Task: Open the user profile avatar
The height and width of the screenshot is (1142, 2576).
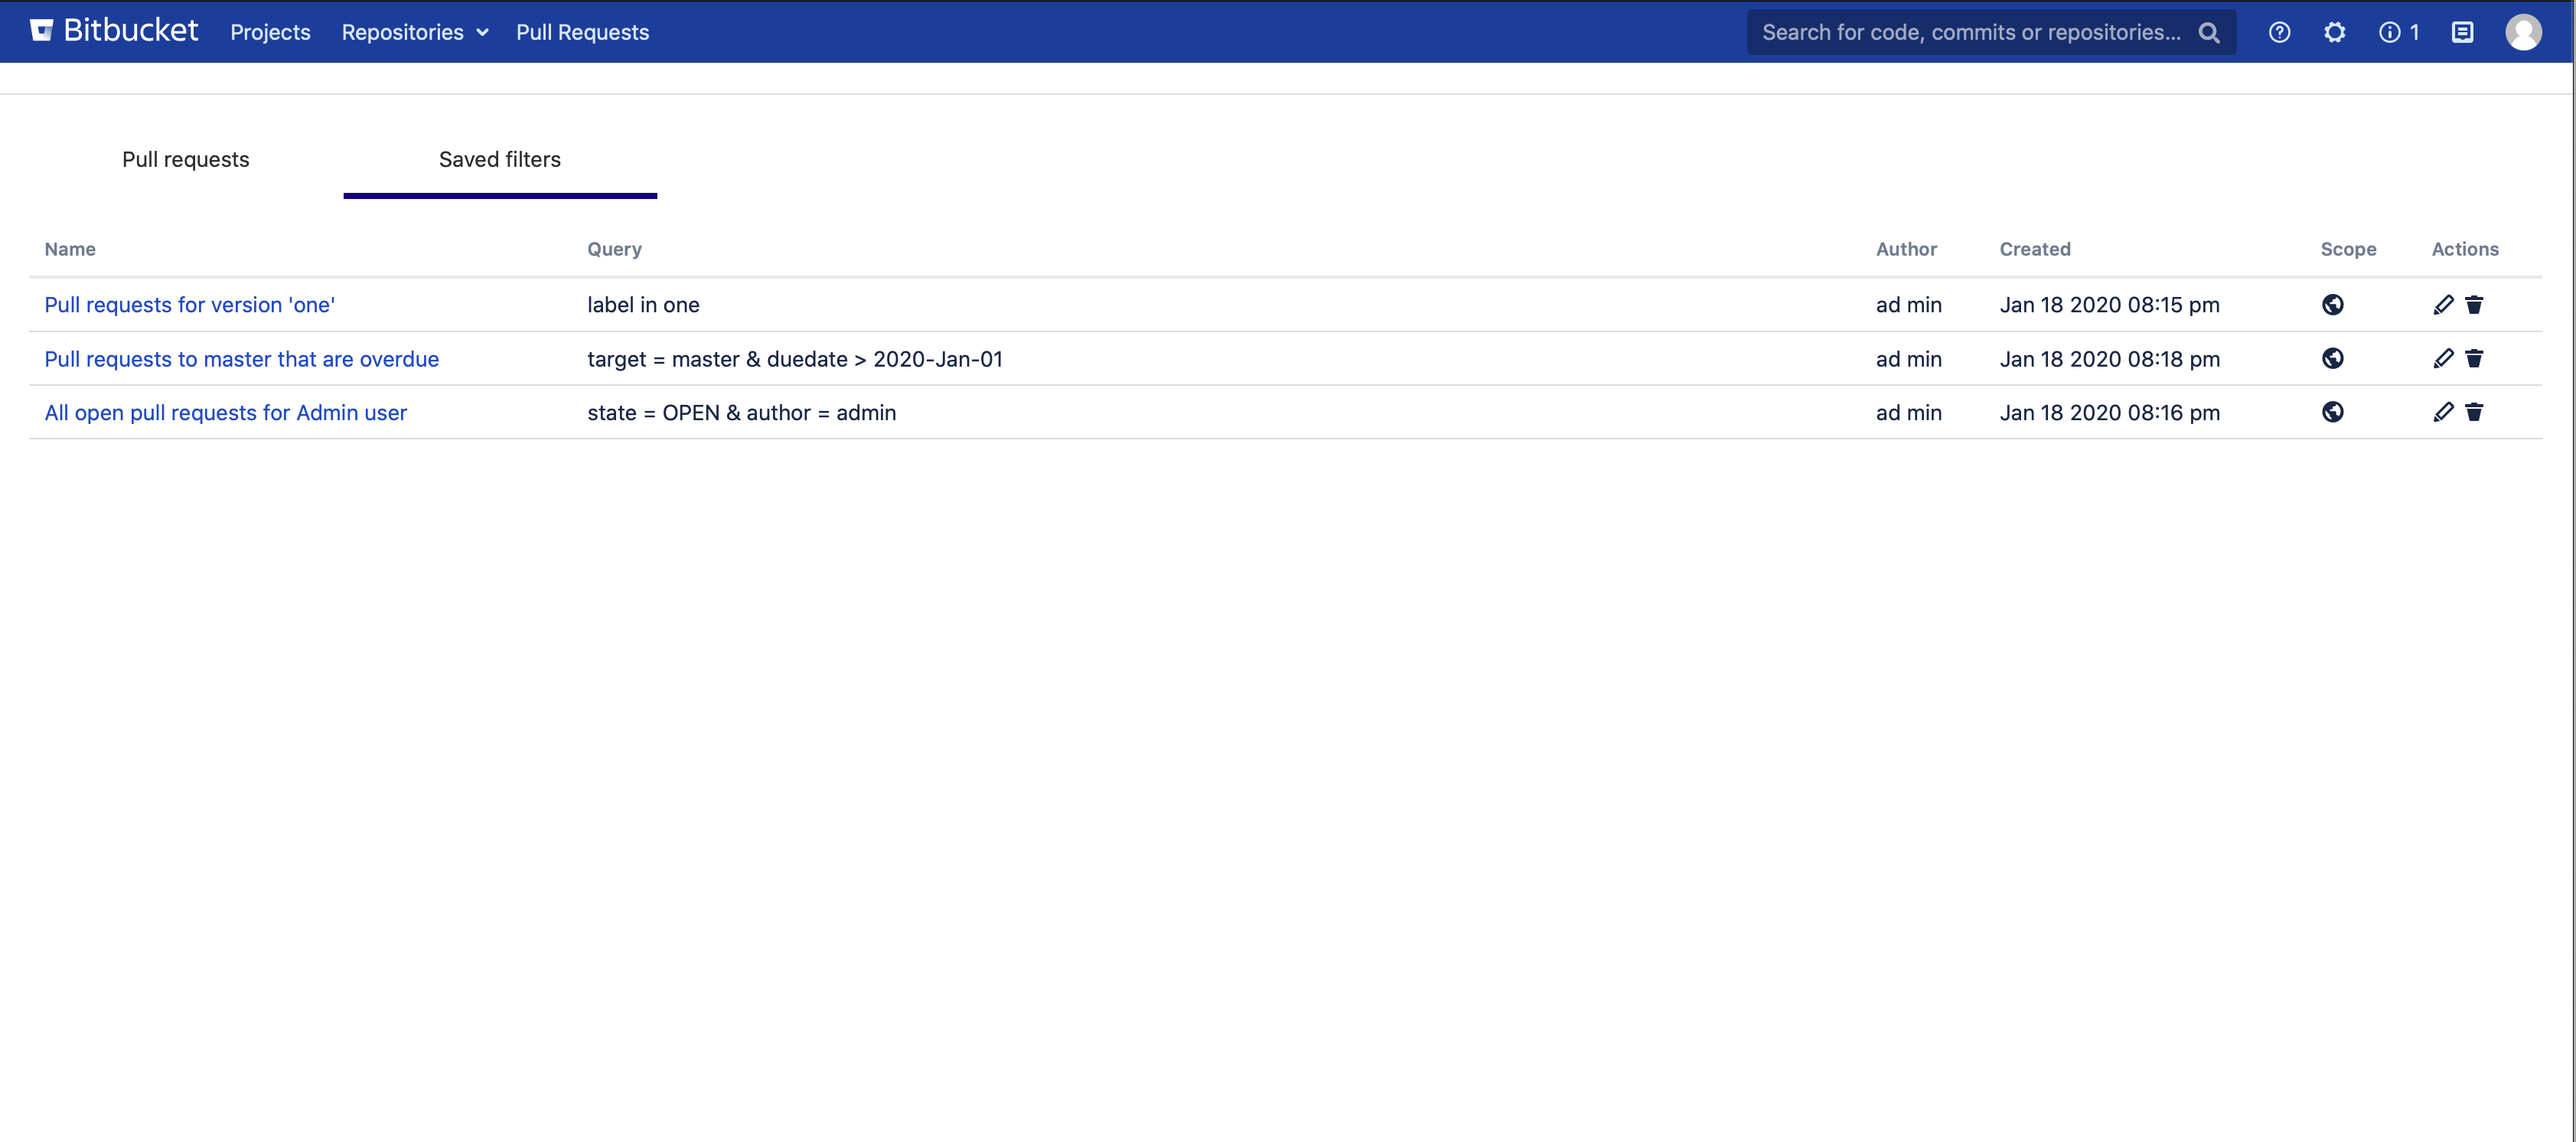Action: coord(2523,32)
